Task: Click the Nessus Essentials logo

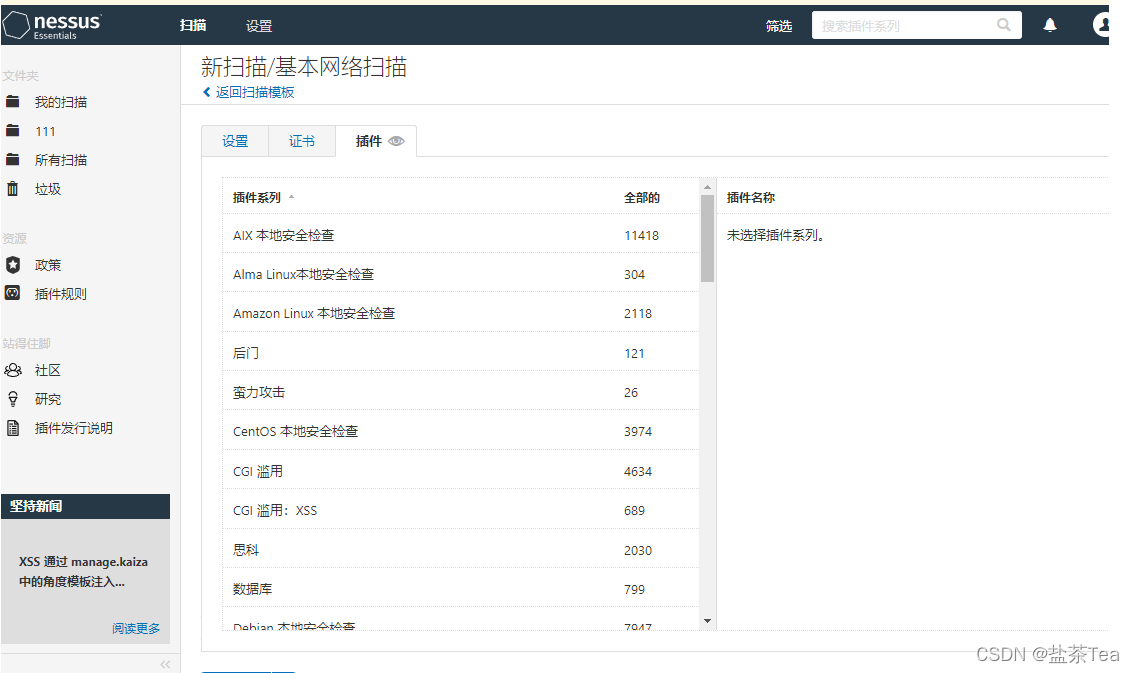Action: pyautogui.click(x=52, y=25)
